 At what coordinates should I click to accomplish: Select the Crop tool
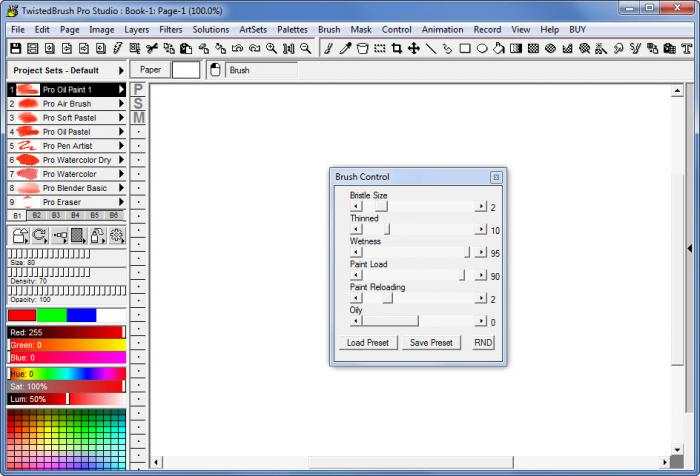tap(396, 48)
